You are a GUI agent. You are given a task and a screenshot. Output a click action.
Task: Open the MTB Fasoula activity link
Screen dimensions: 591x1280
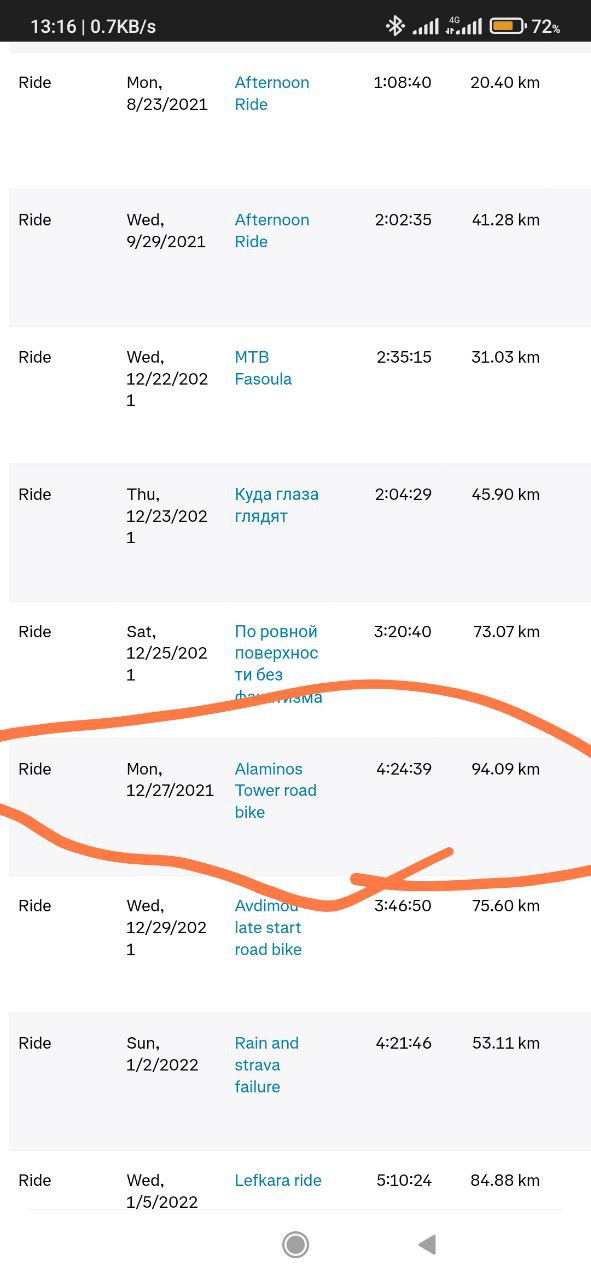[263, 368]
